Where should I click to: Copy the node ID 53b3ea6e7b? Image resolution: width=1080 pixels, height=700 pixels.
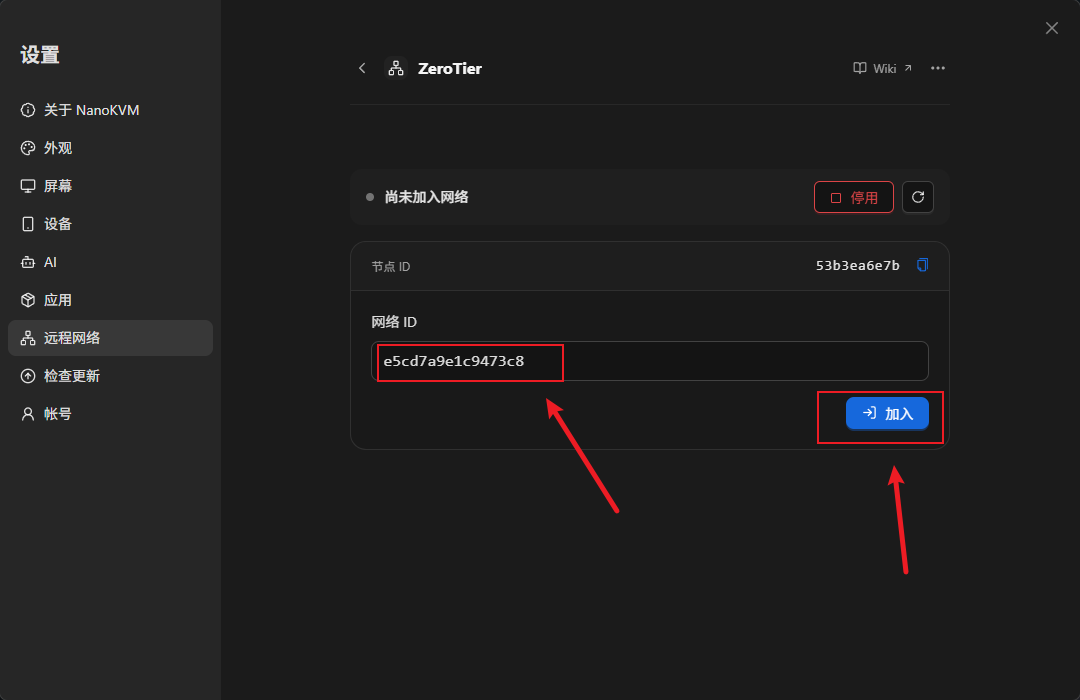[922, 265]
